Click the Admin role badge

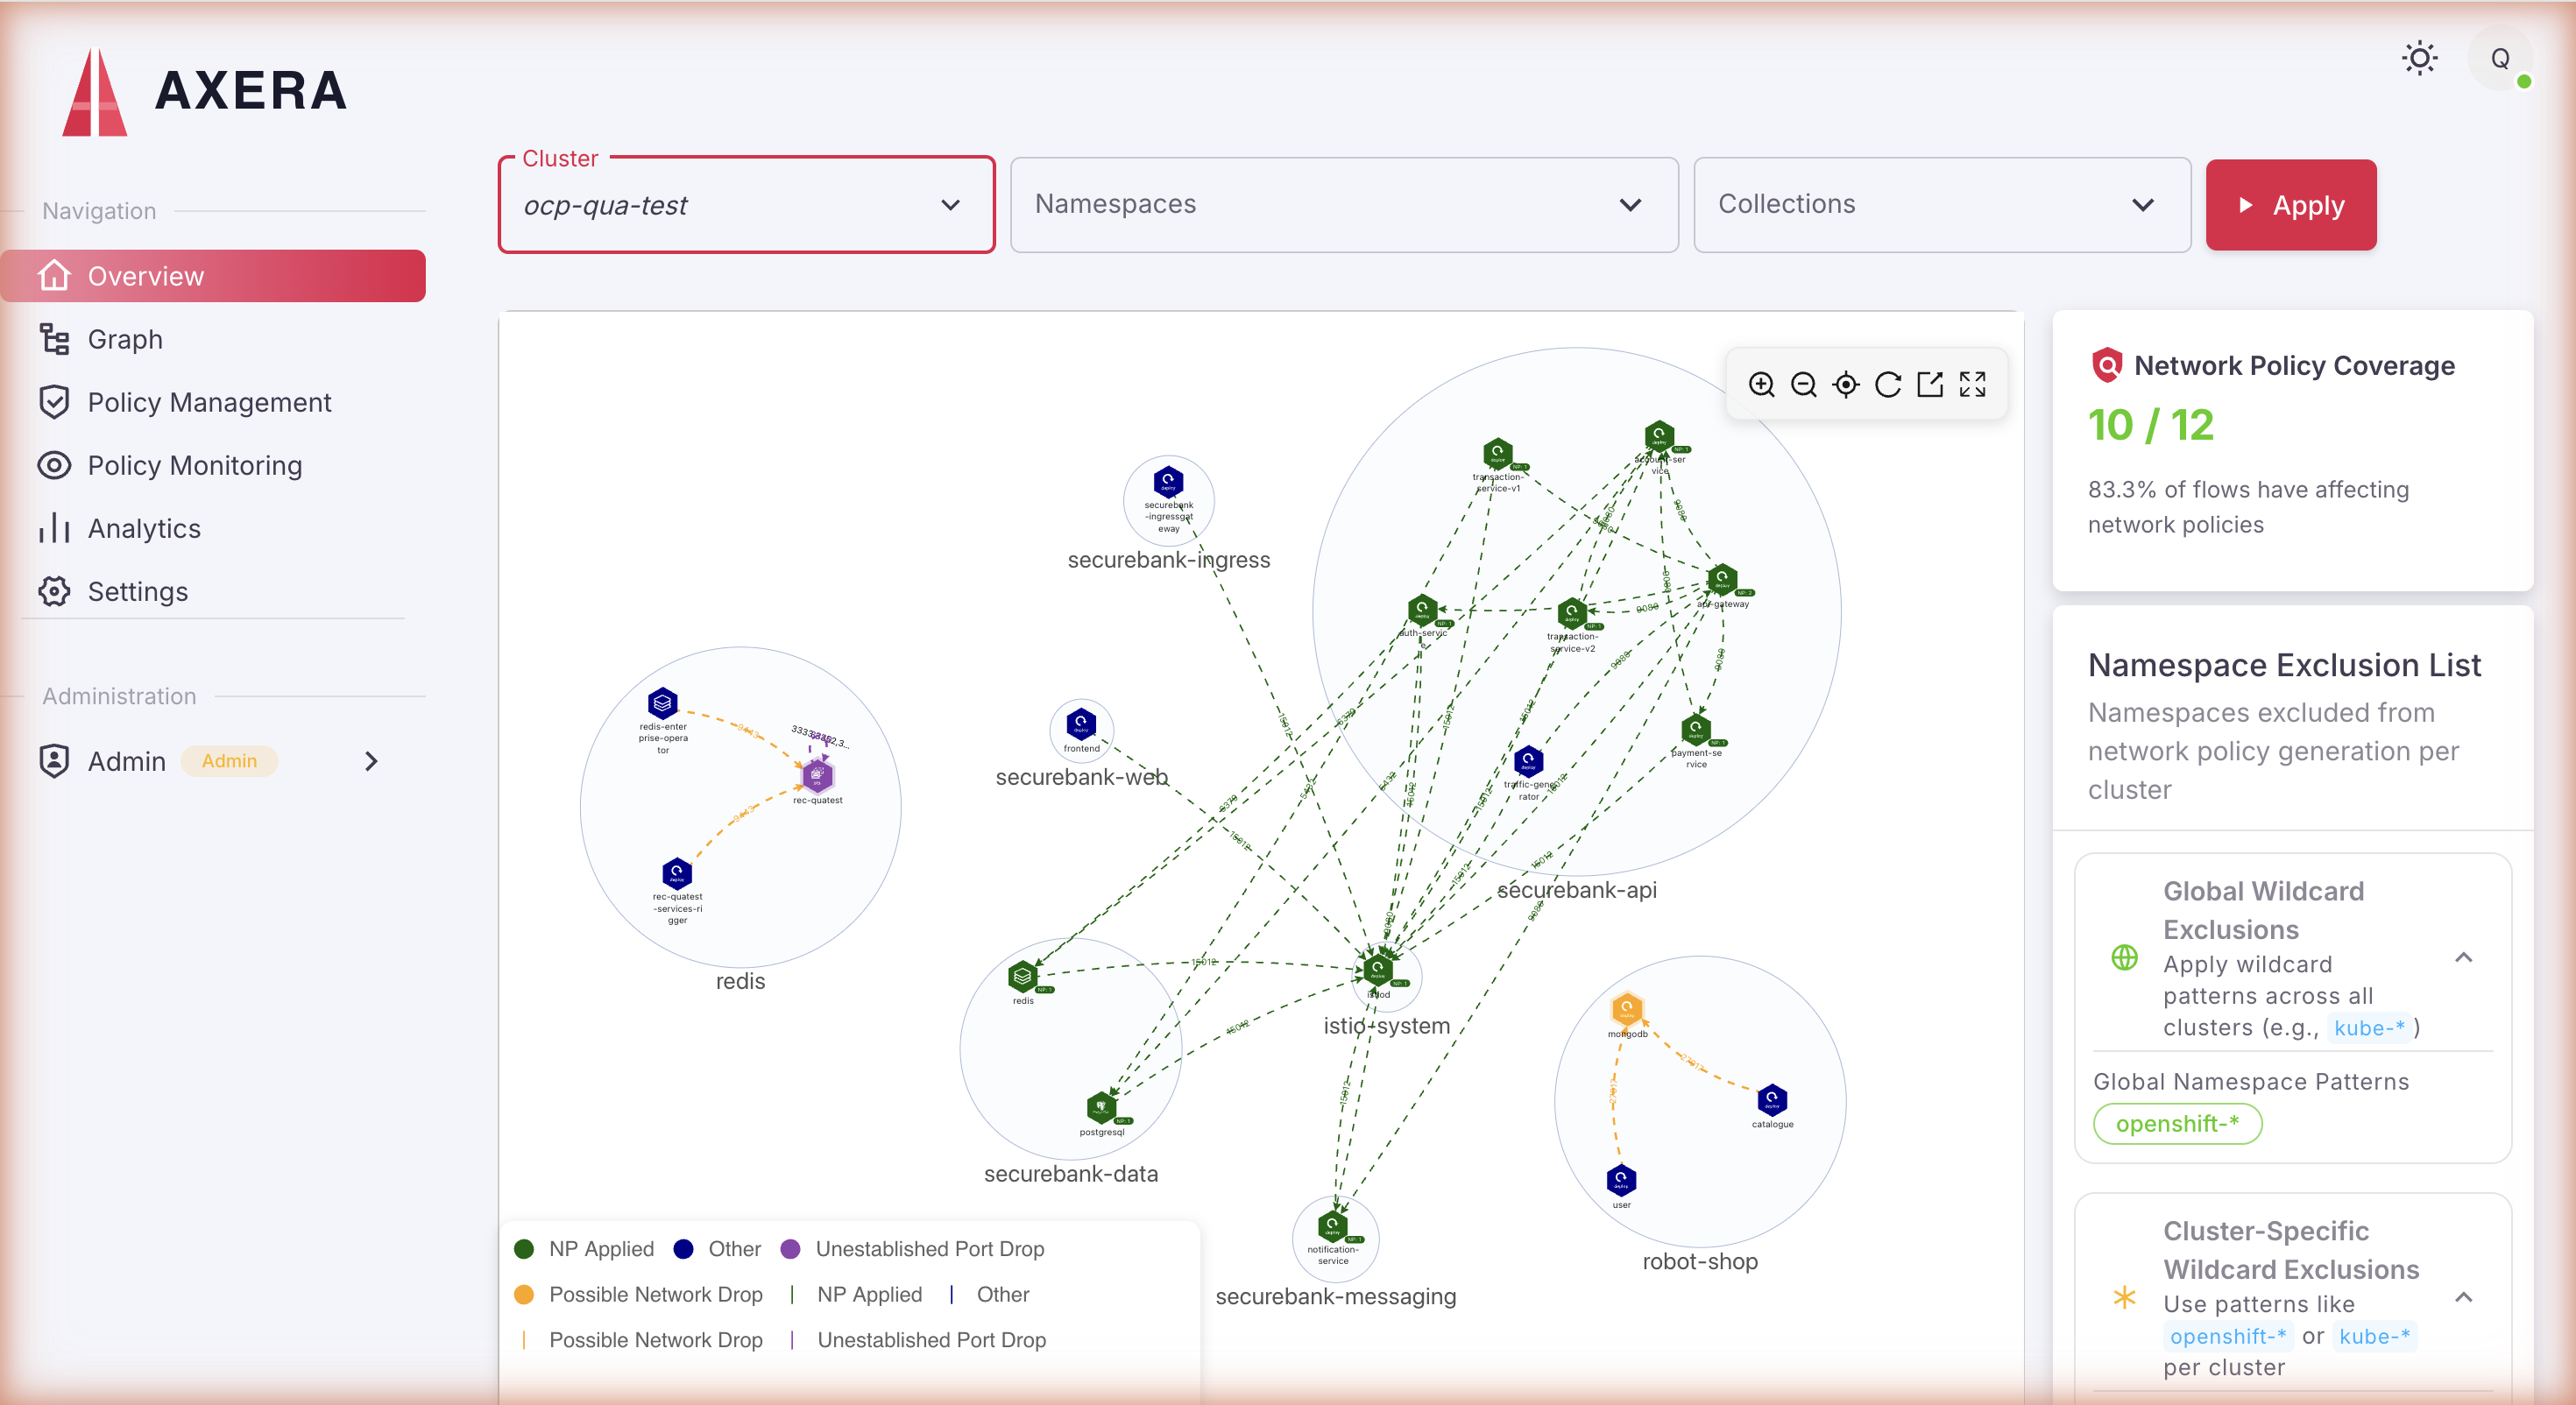[x=229, y=761]
